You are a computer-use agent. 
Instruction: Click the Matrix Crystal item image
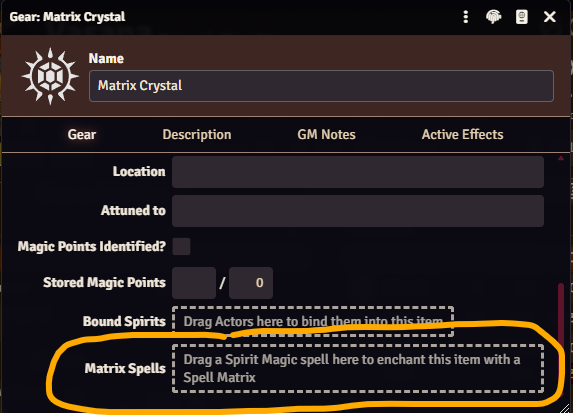pos(50,76)
